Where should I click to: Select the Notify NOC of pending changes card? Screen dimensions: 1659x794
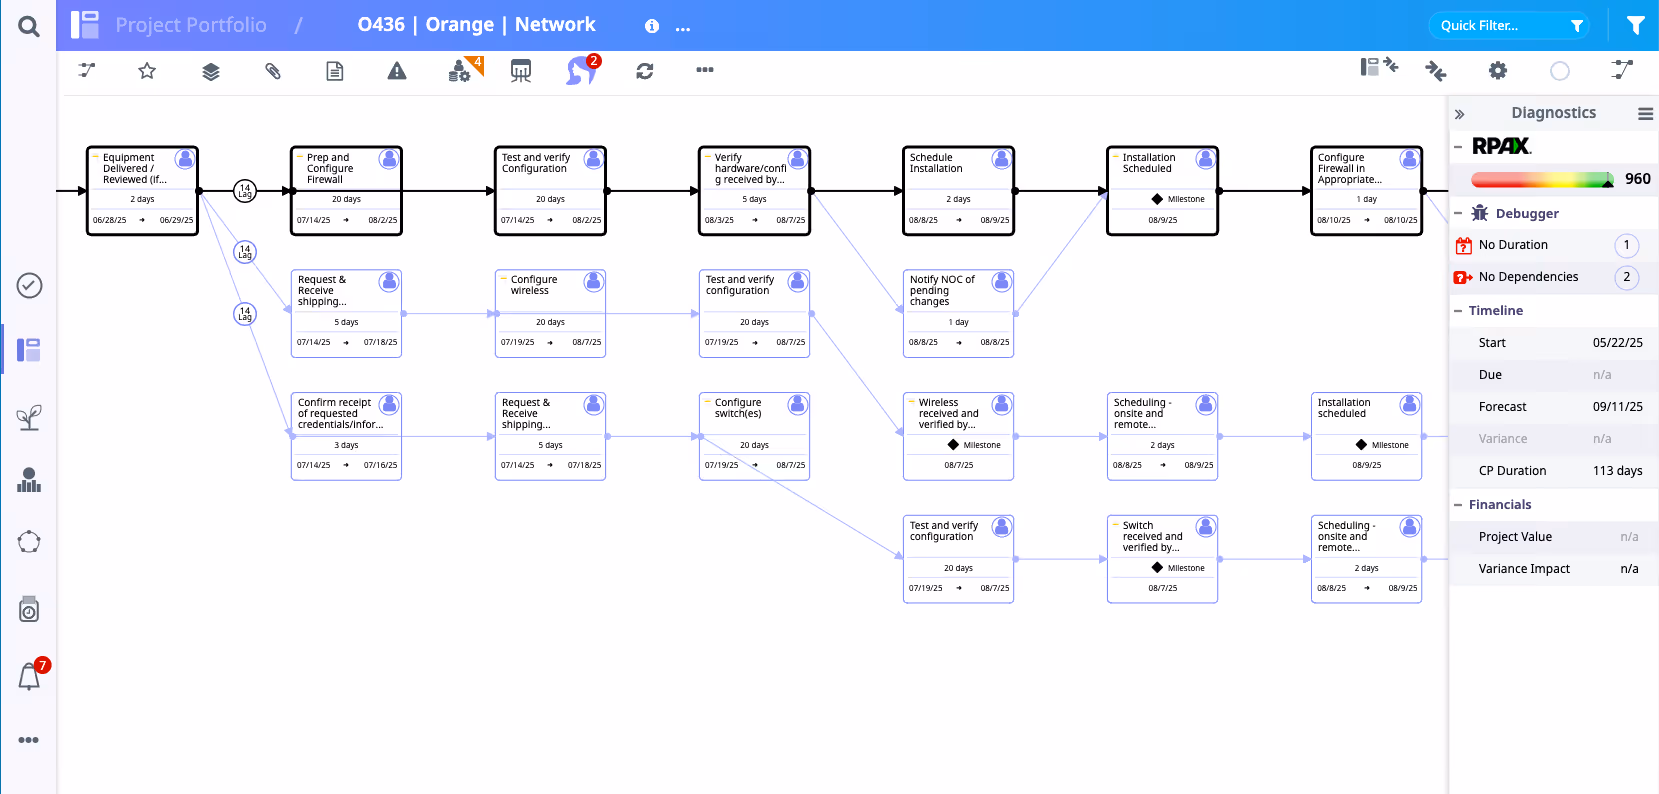[959, 313]
